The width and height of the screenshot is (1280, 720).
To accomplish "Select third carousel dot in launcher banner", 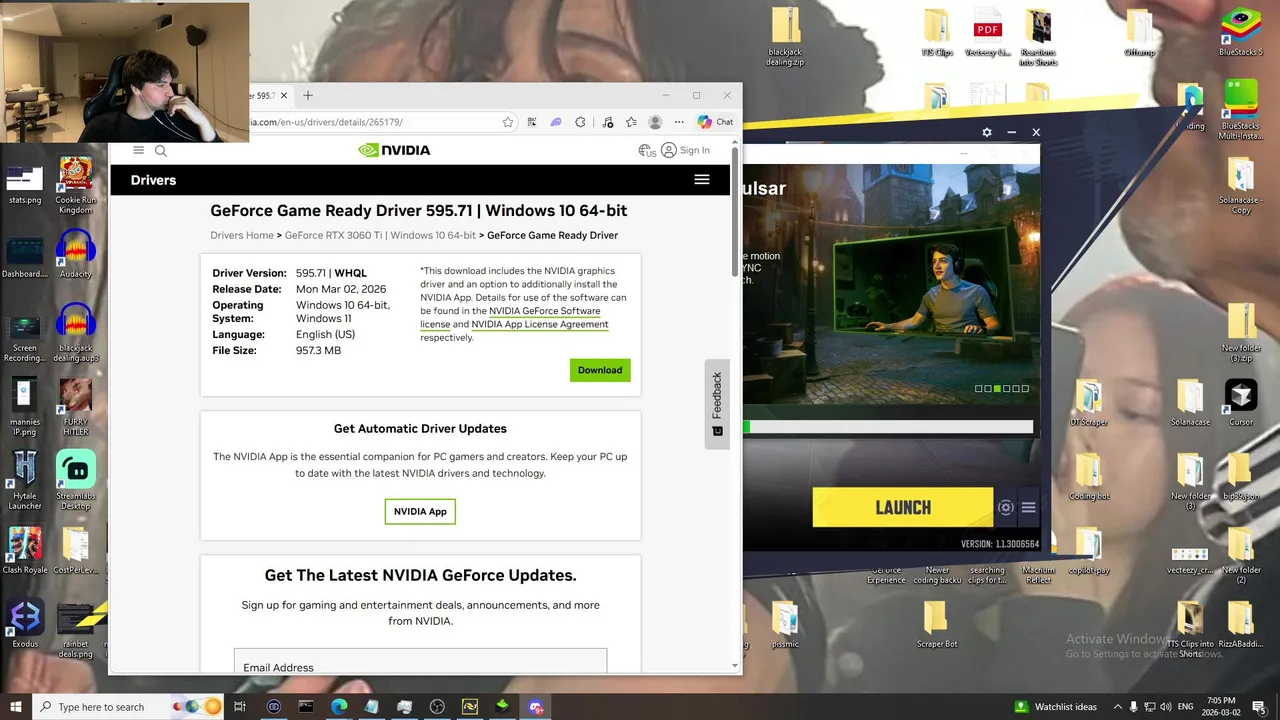I will [997, 388].
